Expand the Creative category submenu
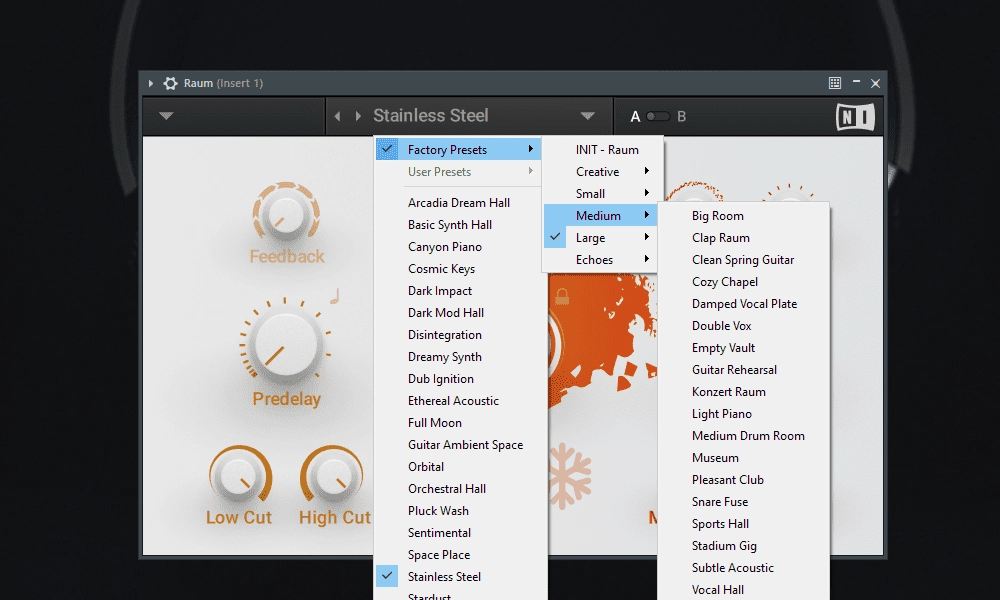1000x600 pixels. pyautogui.click(x=603, y=172)
